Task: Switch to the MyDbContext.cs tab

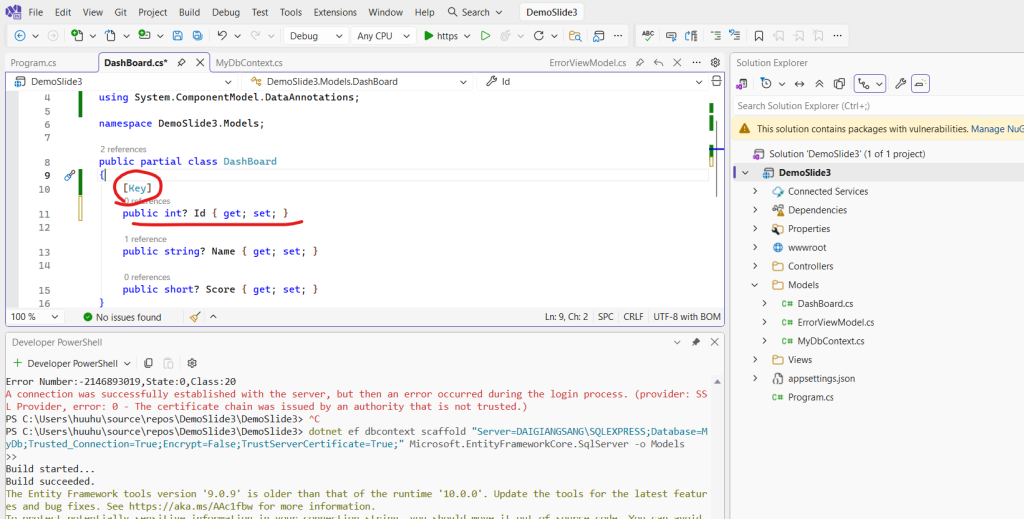Action: tap(249, 63)
